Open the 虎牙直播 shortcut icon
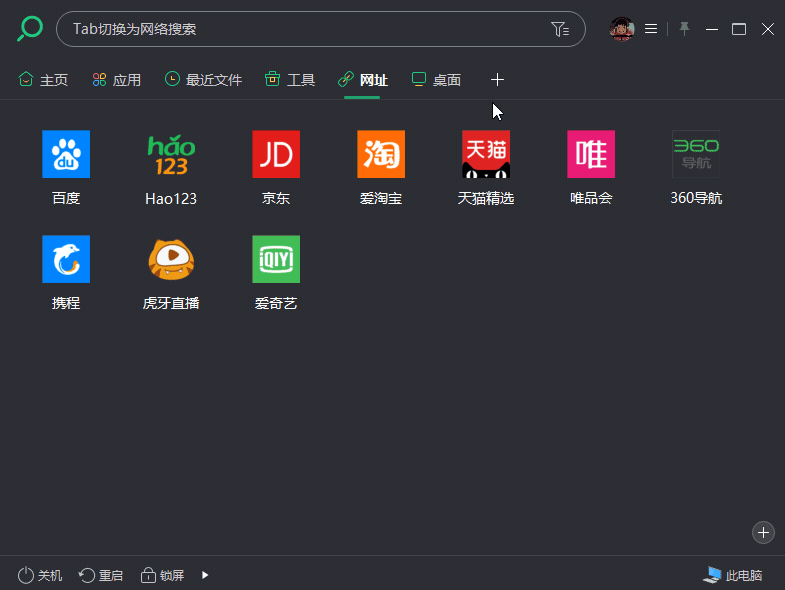 pyautogui.click(x=171, y=259)
